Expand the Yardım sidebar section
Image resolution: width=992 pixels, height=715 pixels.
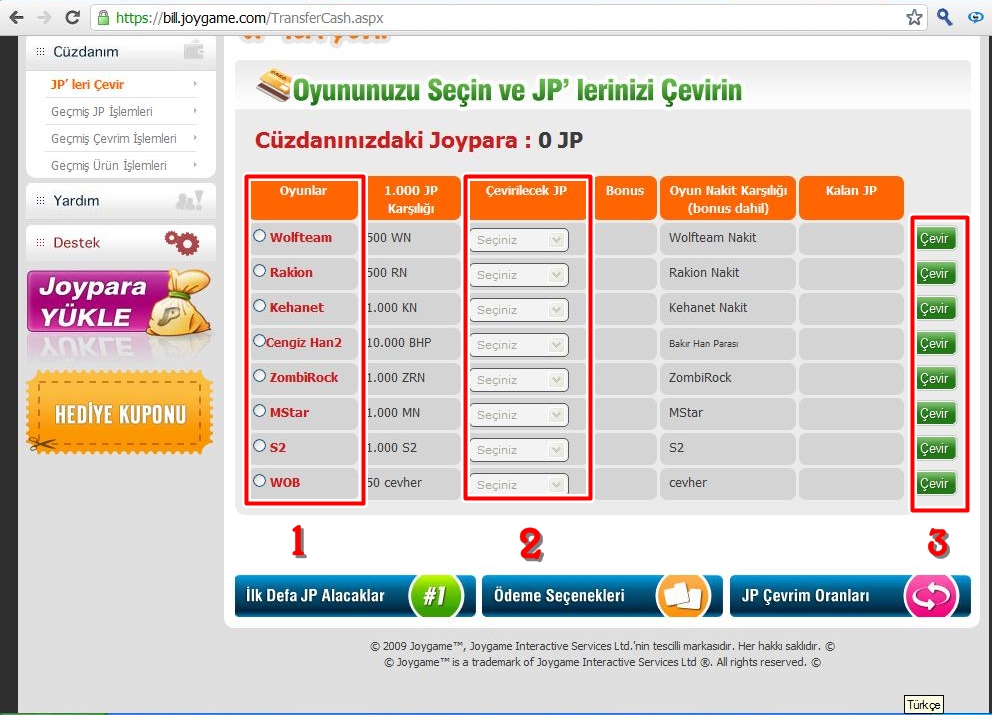coord(121,201)
